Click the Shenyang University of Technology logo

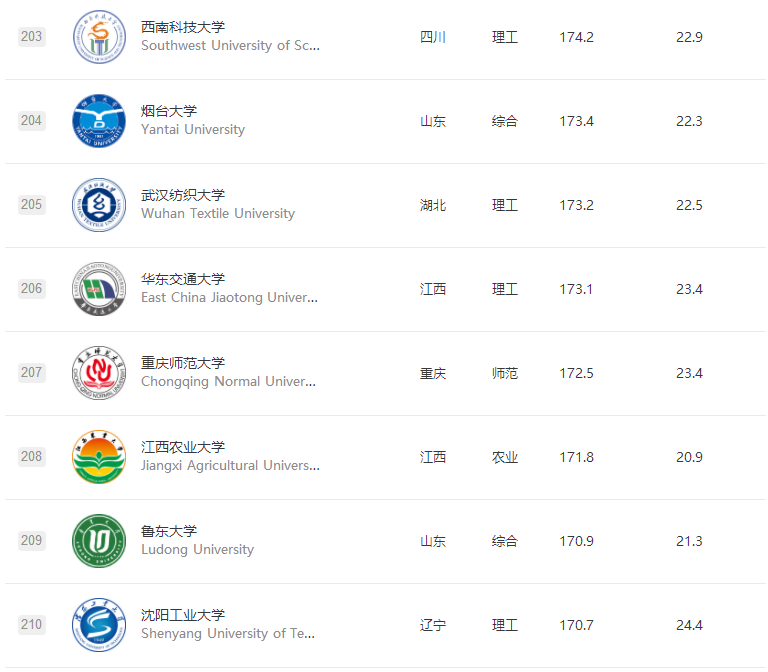tap(99, 625)
